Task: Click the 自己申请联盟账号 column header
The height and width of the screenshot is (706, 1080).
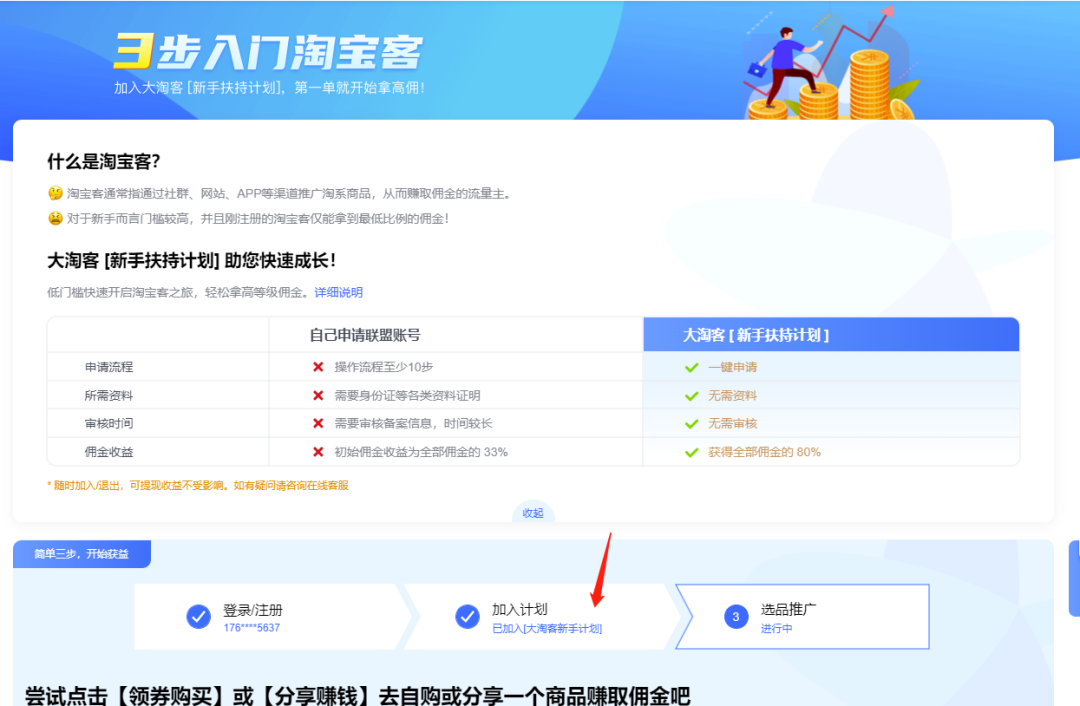Action: [456, 335]
